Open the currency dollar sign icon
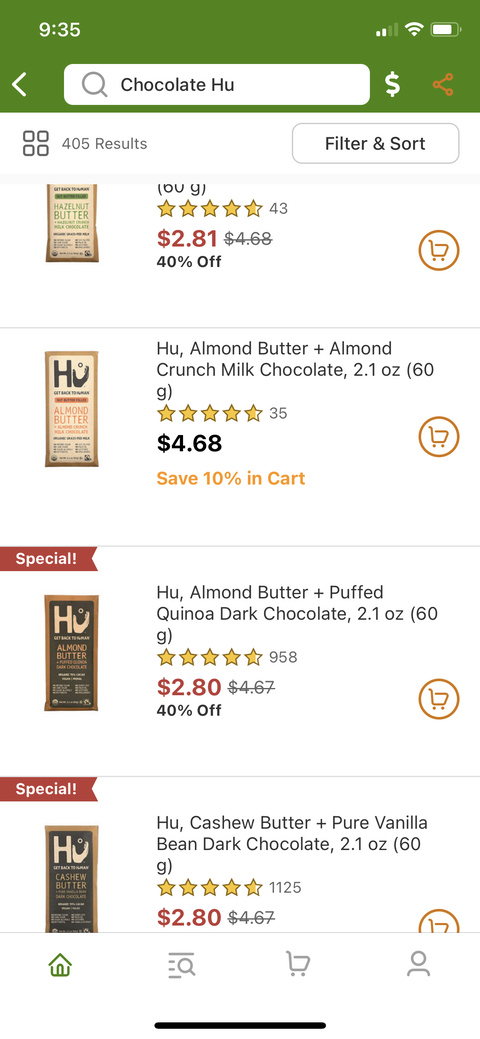The width and height of the screenshot is (480, 1039). (x=392, y=85)
